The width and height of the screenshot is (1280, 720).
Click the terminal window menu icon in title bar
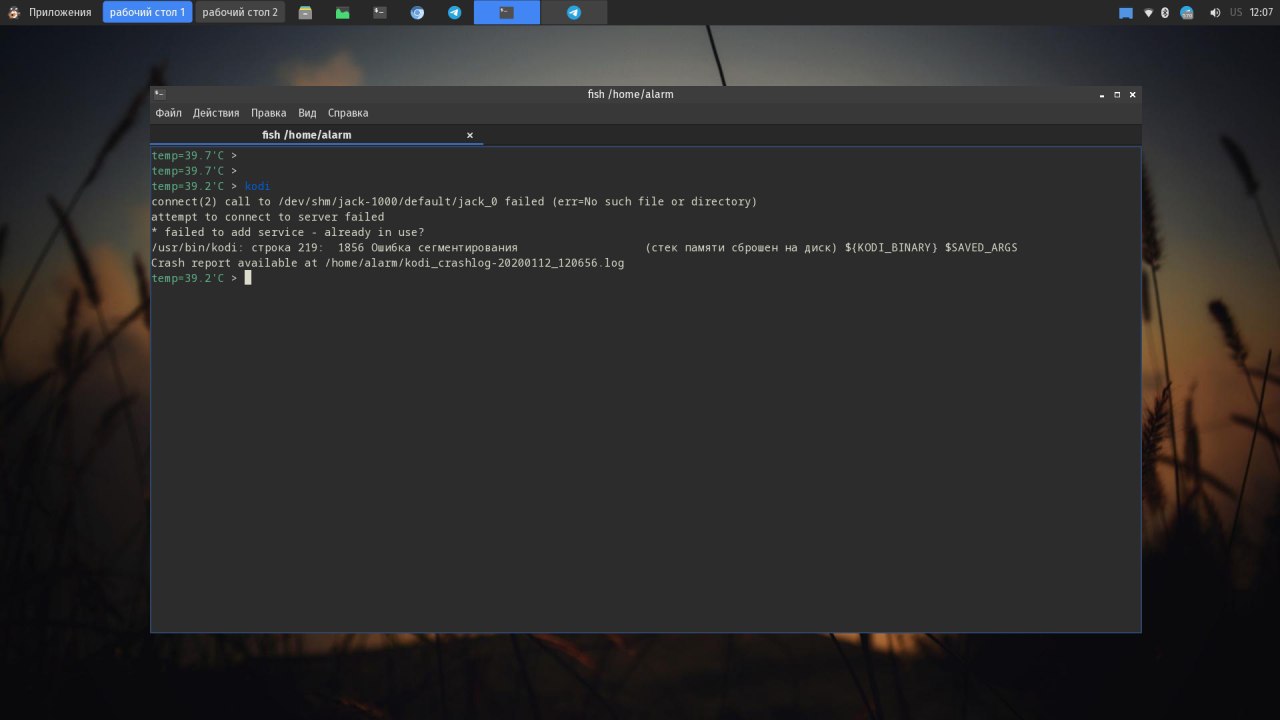[x=159, y=94]
